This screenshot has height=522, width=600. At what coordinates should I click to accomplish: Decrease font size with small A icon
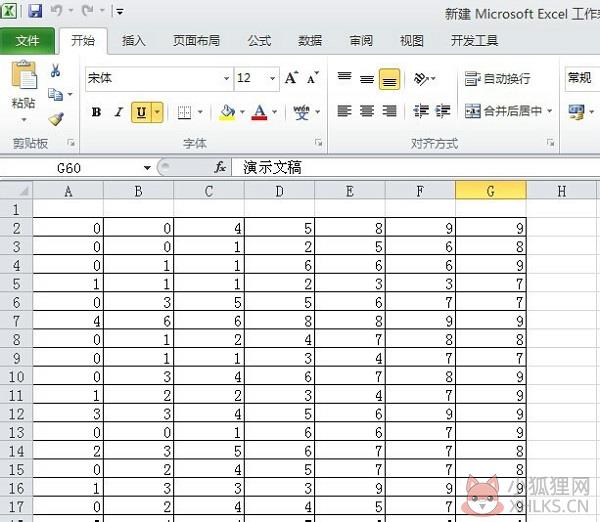[313, 78]
